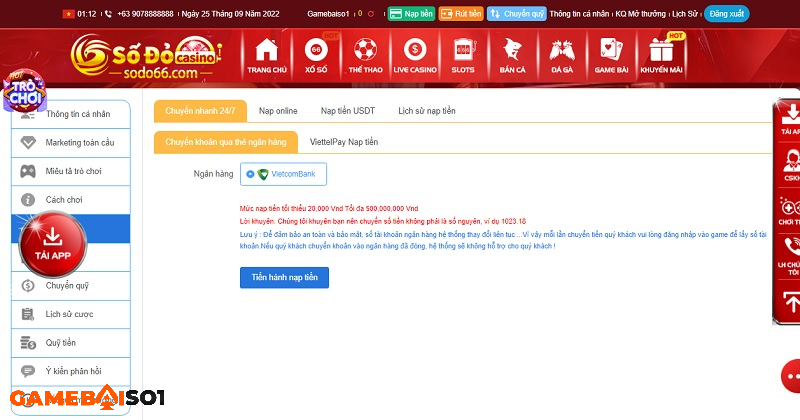This screenshot has width=800, height=420.
Task: Click balance refresh icon near Gamebaiso1
Action: (x=371, y=14)
